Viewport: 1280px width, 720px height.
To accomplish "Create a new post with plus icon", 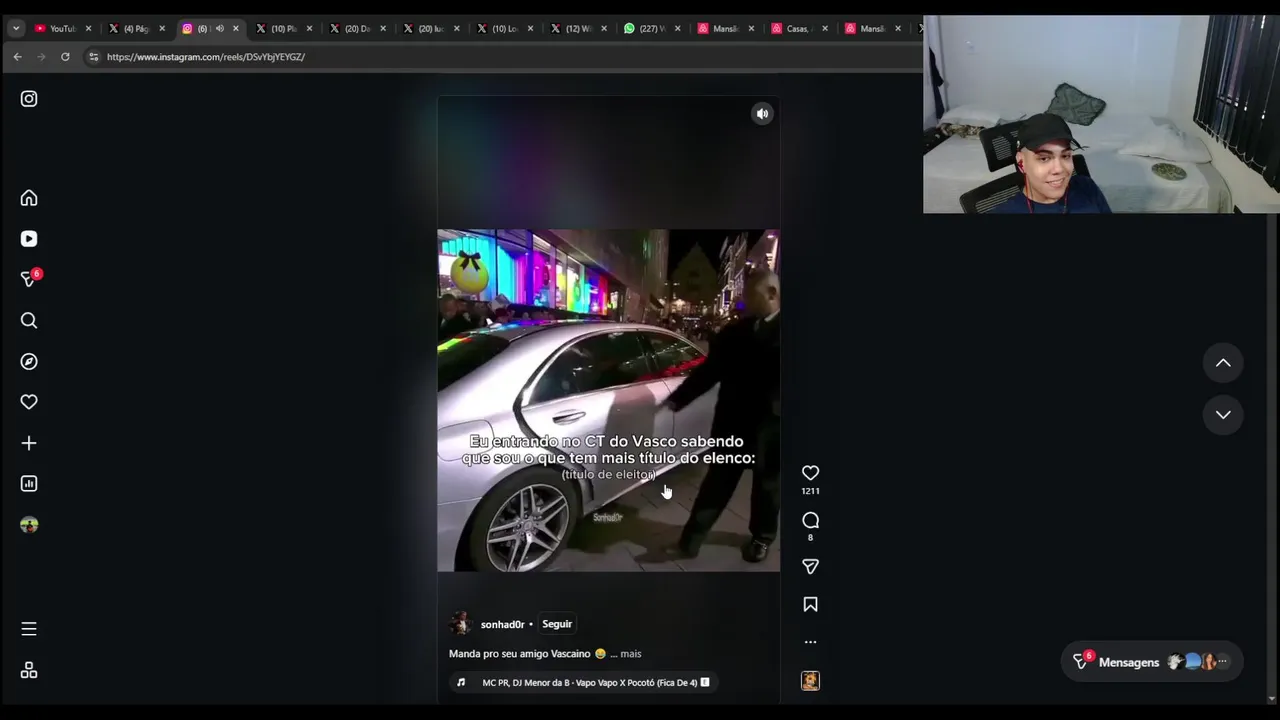I will (x=29, y=443).
